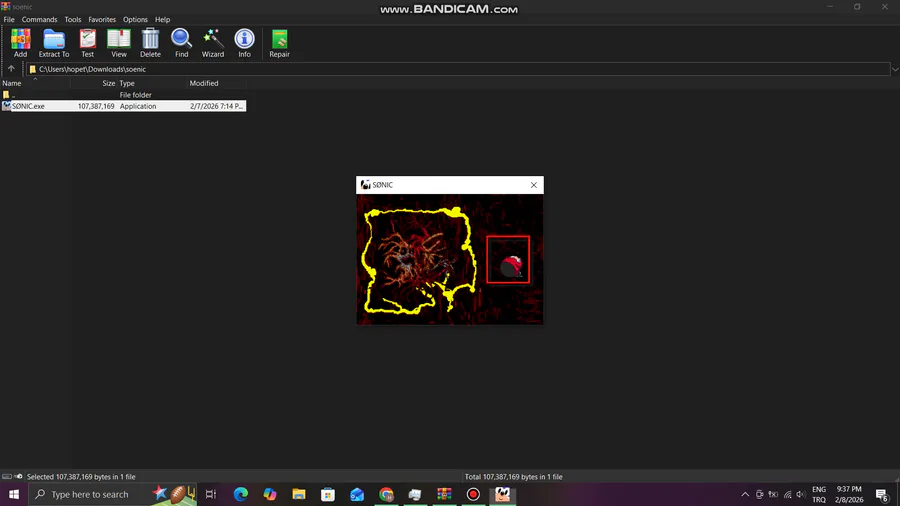The image size is (900, 506).
Task: Switch to Google Chrome in taskbar
Action: coord(386,494)
